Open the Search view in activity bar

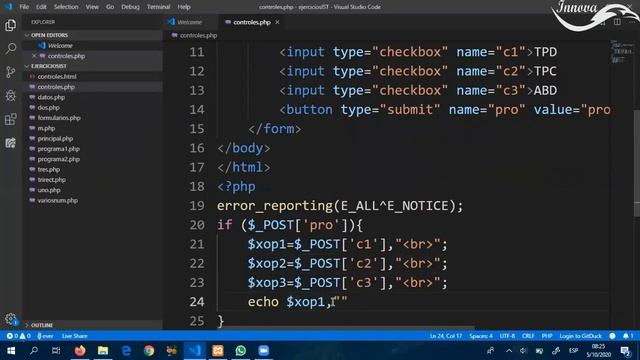pos(11,49)
